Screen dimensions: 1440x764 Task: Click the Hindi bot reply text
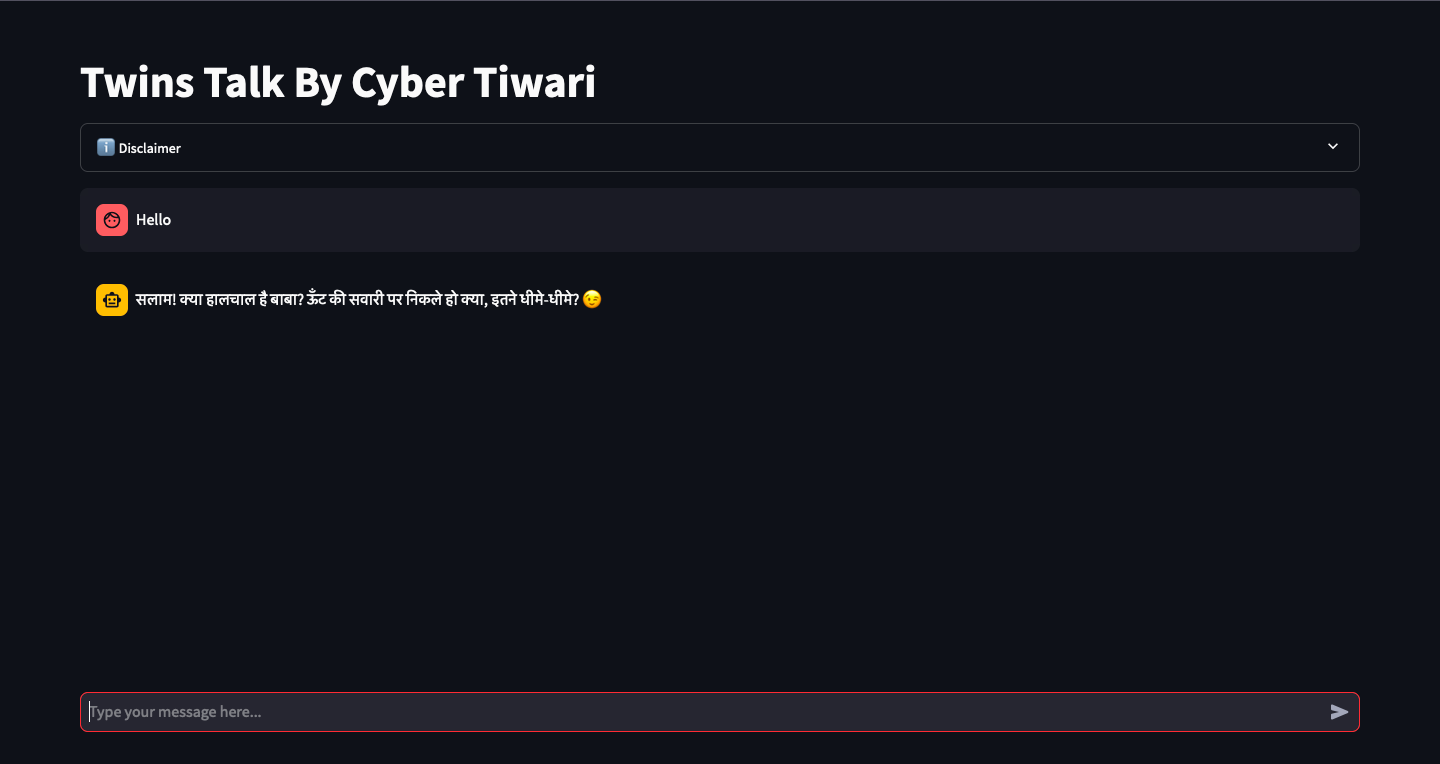point(358,299)
